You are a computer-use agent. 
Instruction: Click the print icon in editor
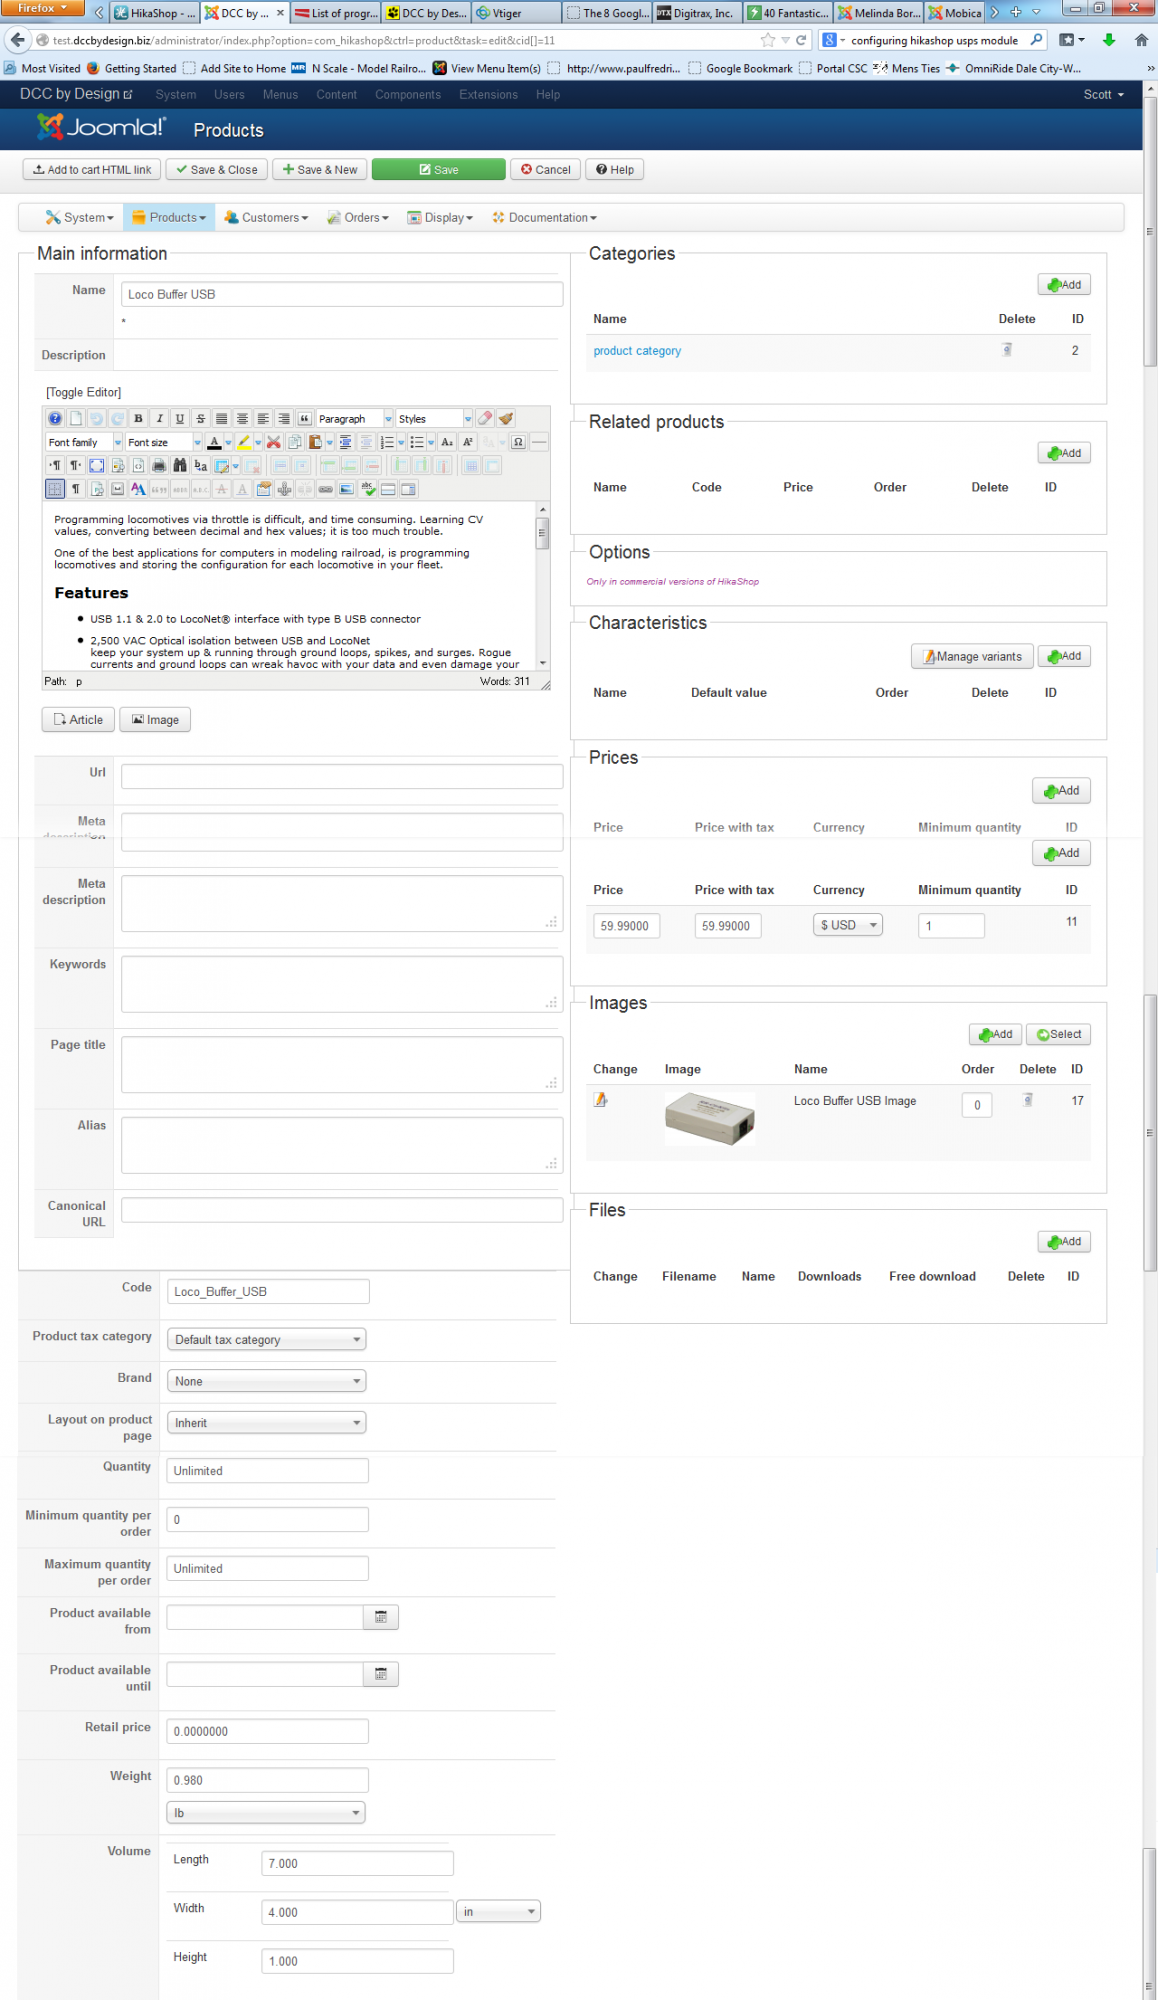(159, 465)
